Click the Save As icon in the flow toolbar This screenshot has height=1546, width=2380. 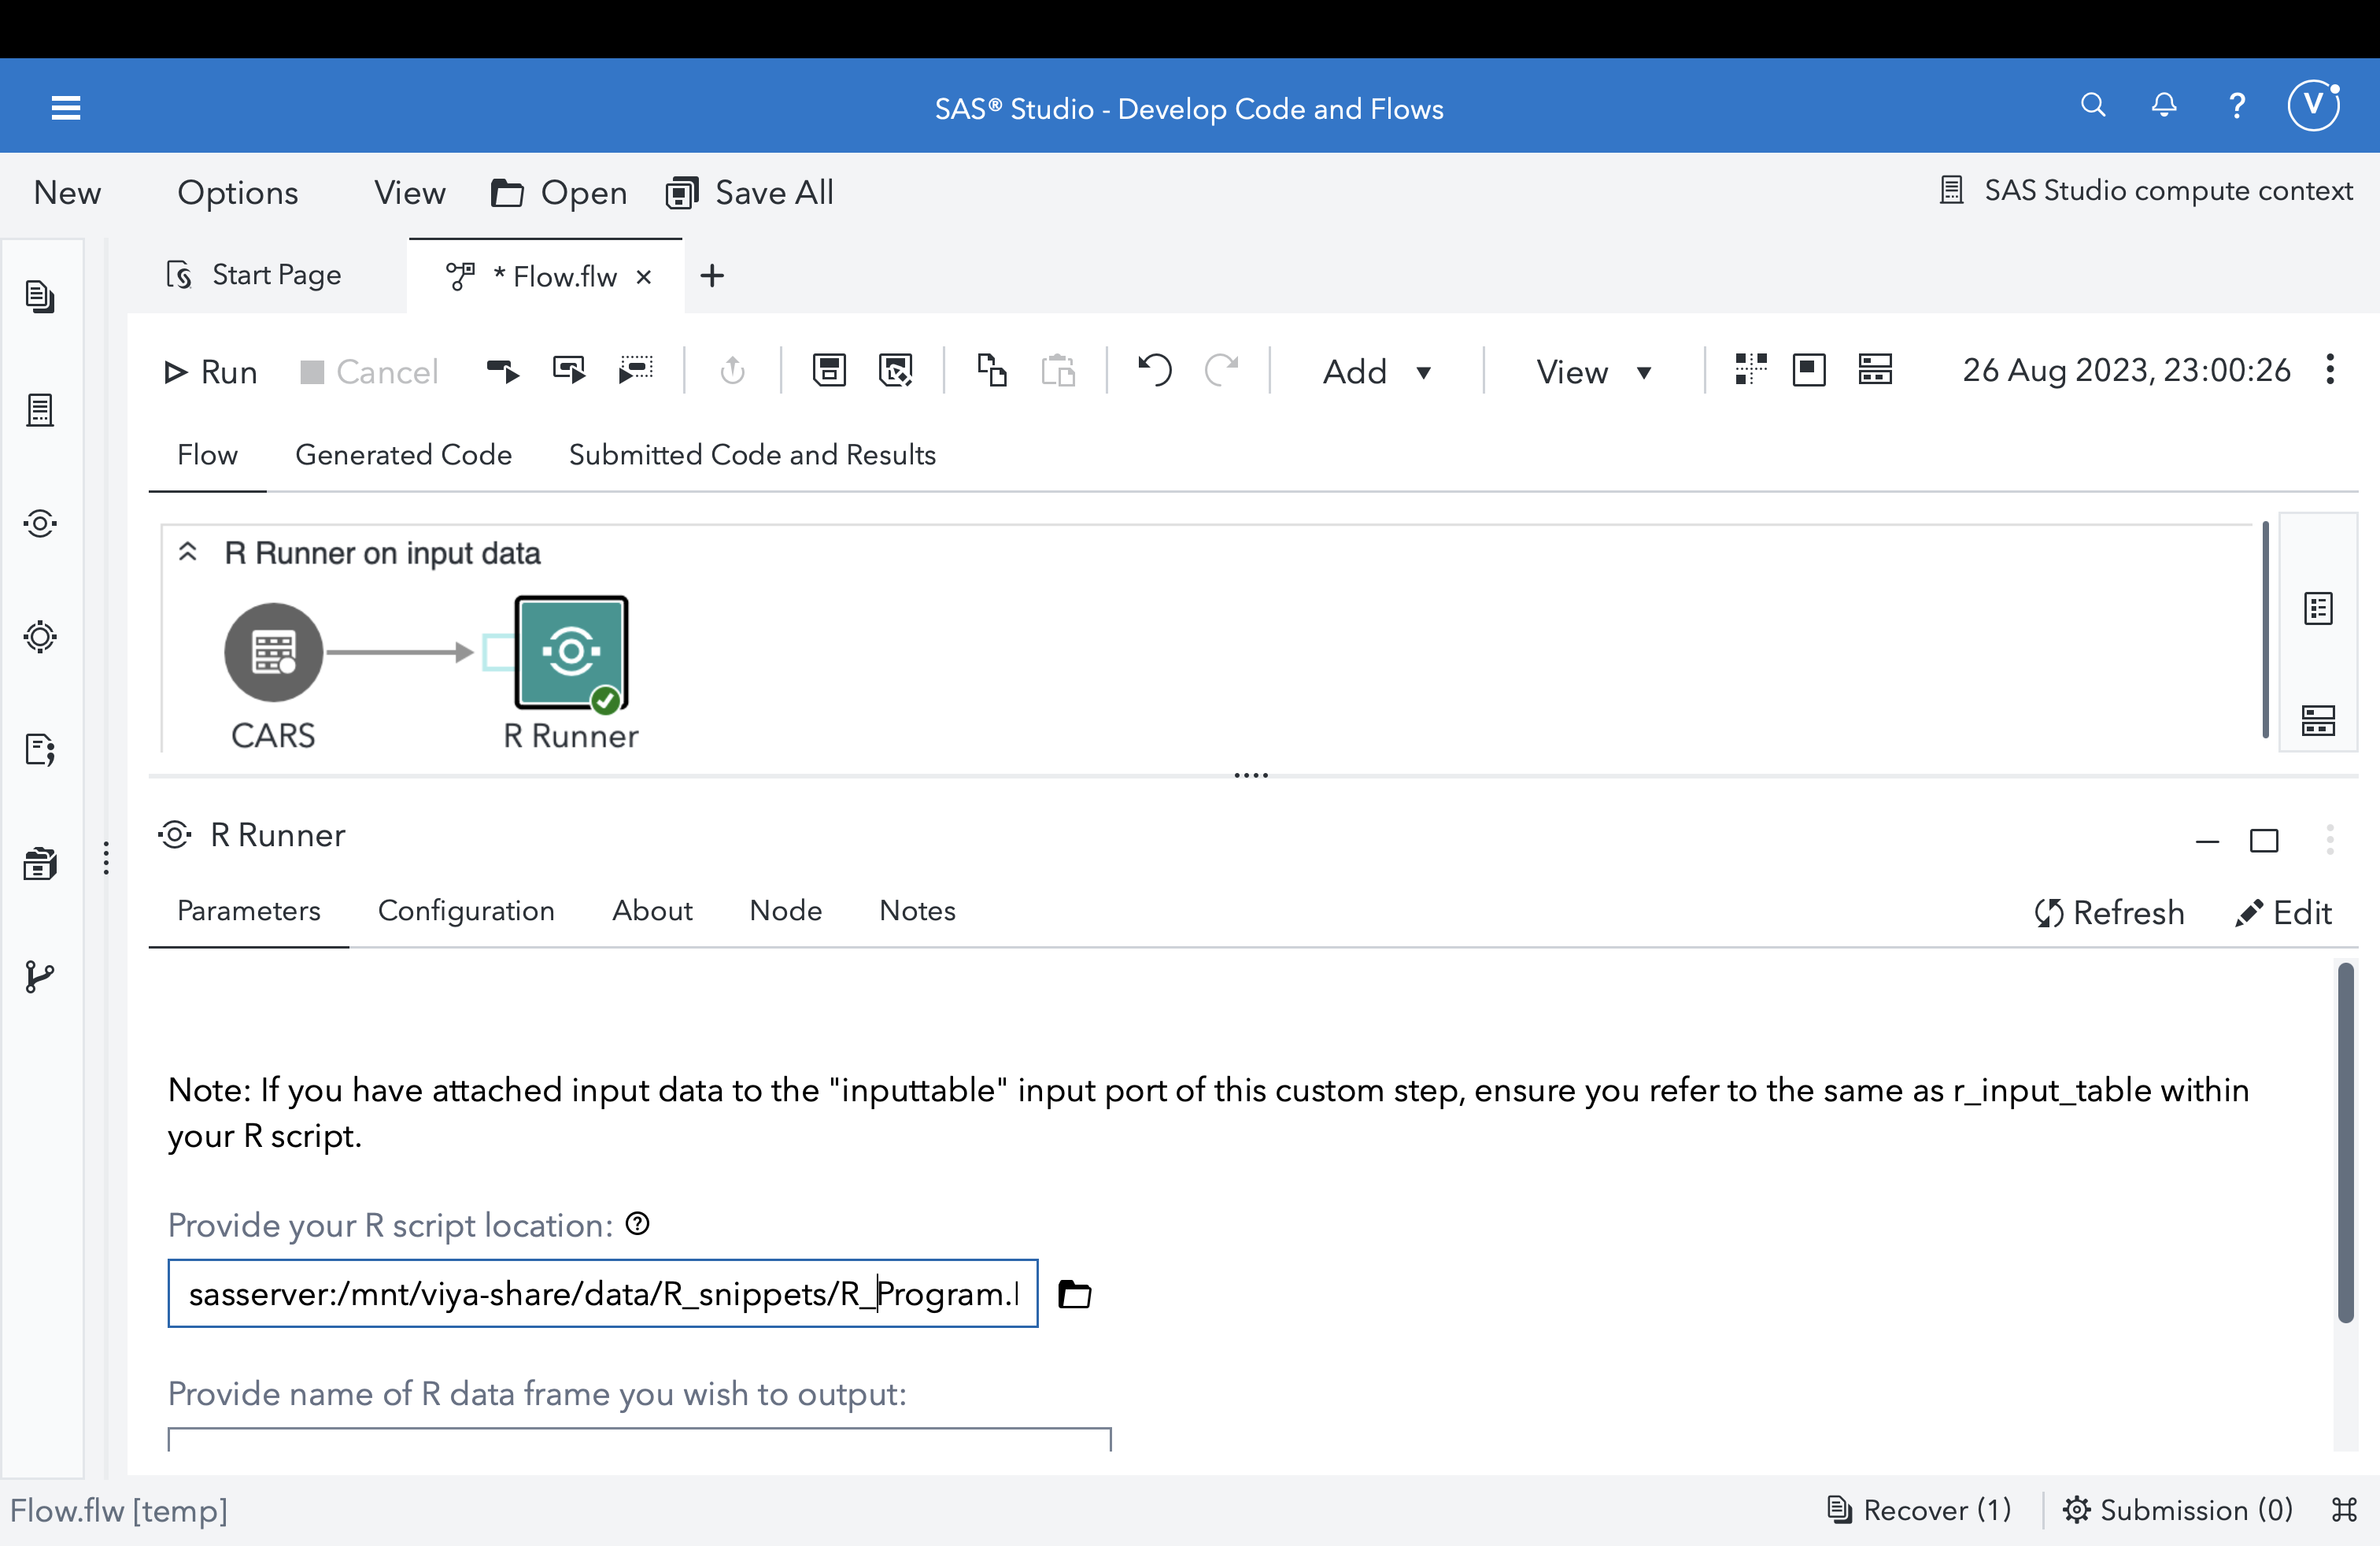896,371
